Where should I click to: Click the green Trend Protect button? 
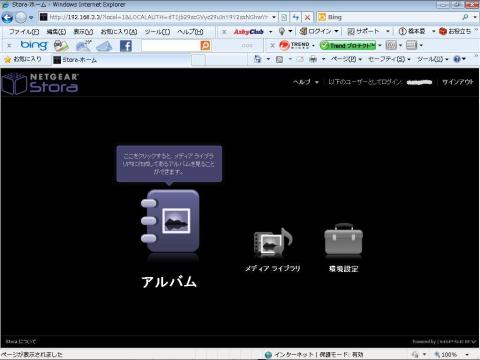coord(348,45)
